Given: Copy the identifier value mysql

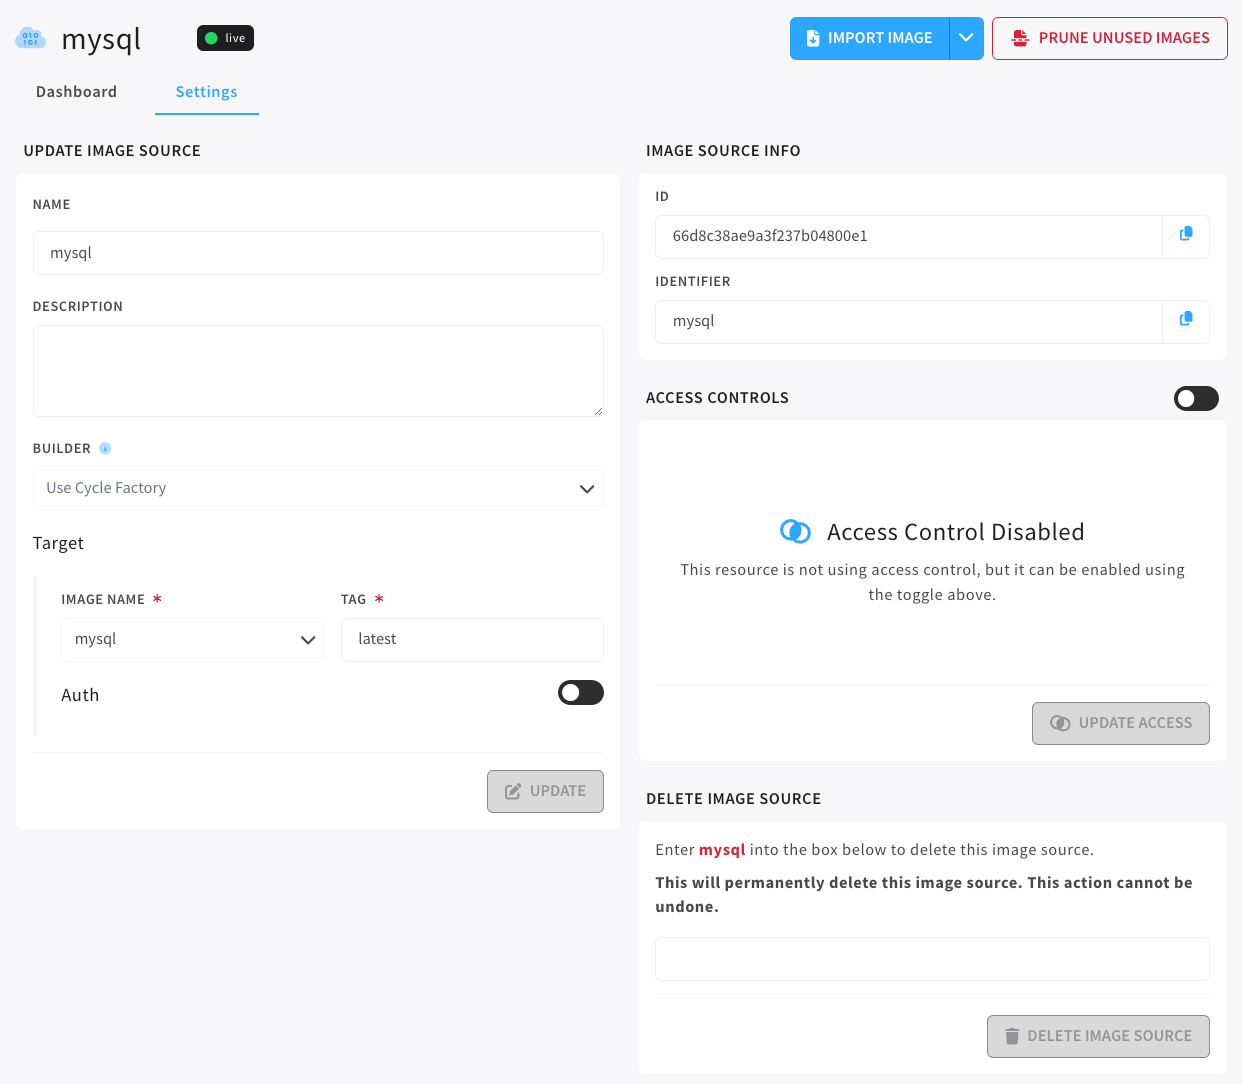Looking at the screenshot, I should (1186, 321).
